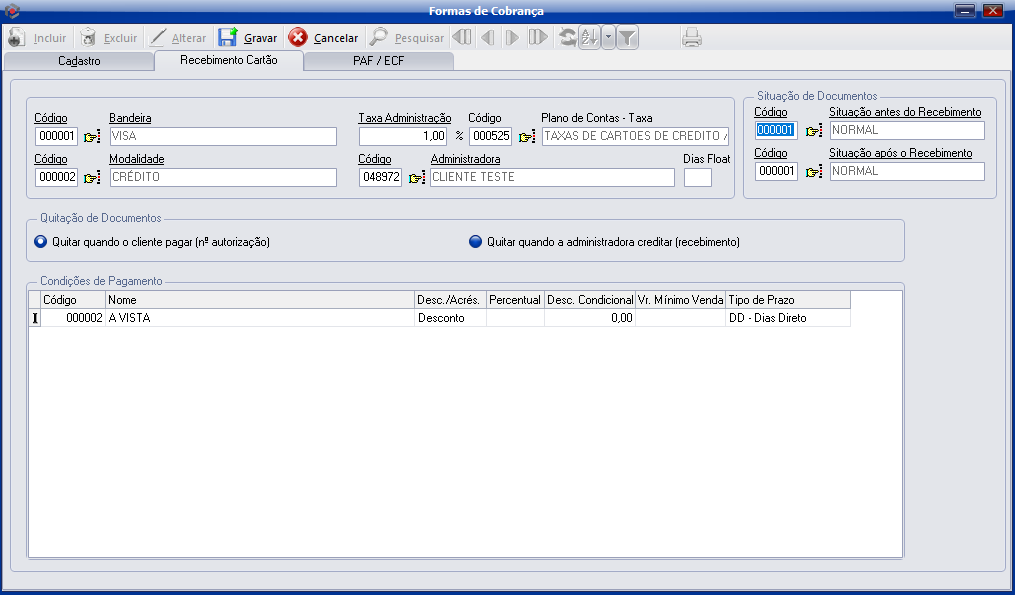Switch to the Cadastro tab

click(x=79, y=61)
